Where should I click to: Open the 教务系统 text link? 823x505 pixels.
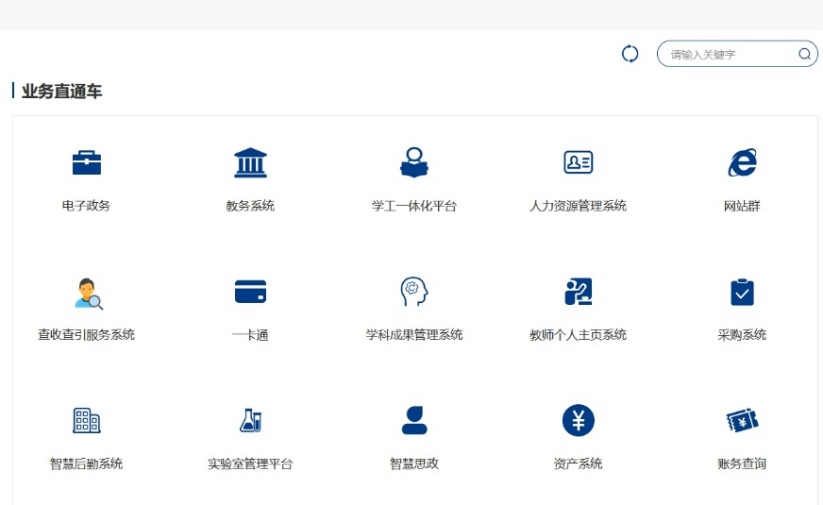pyautogui.click(x=250, y=206)
